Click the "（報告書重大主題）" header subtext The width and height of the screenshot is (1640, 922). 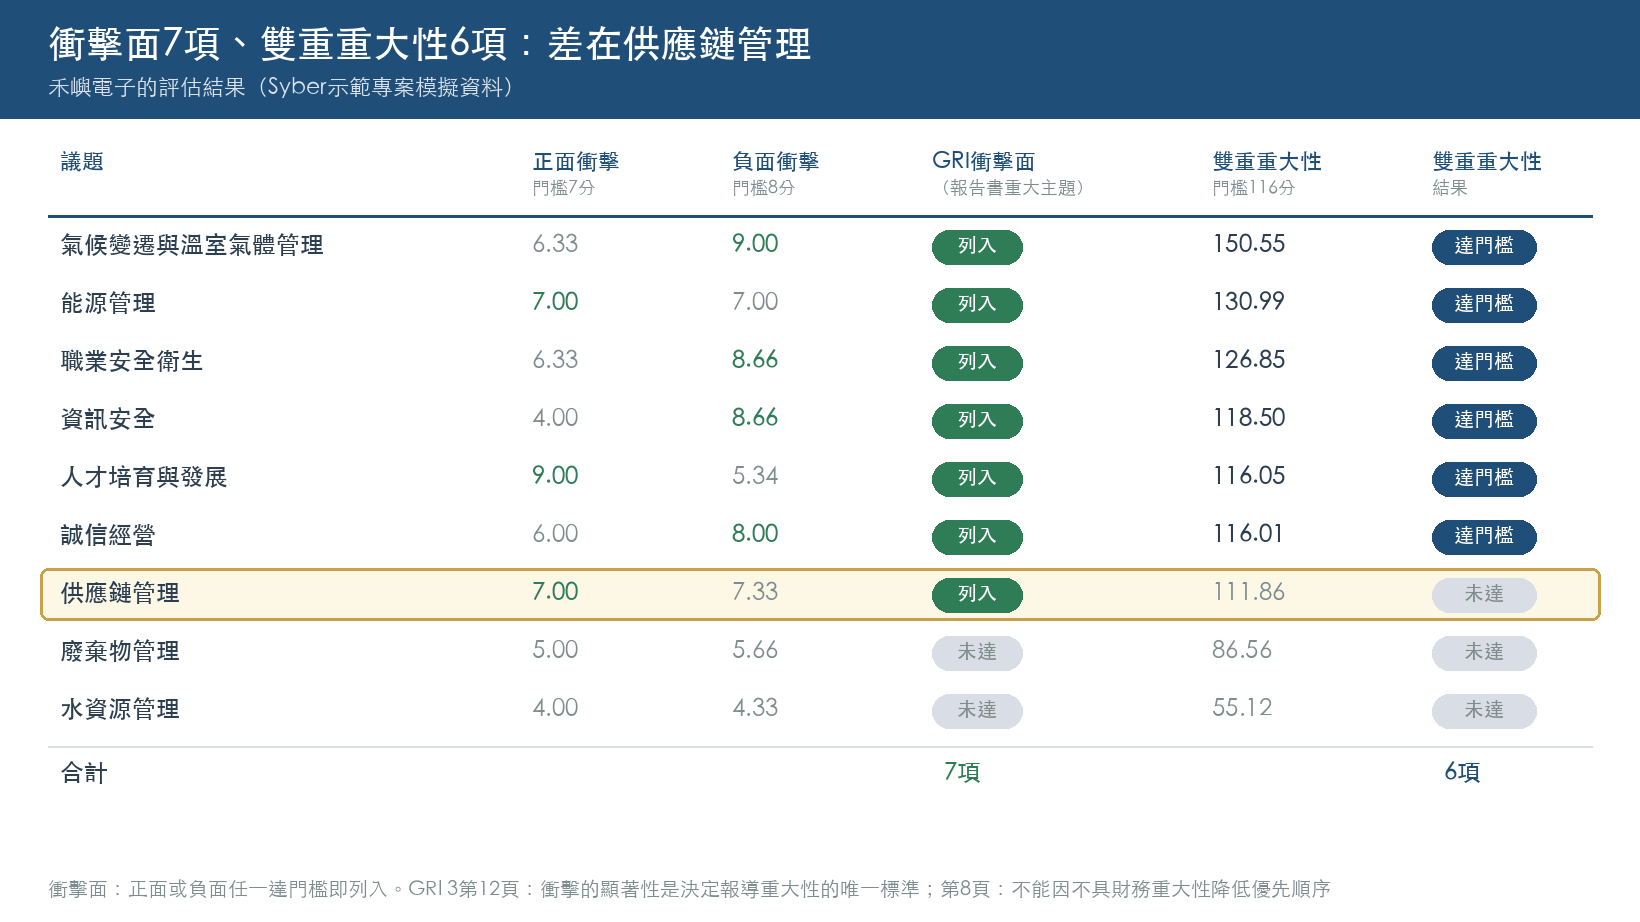click(1013, 188)
